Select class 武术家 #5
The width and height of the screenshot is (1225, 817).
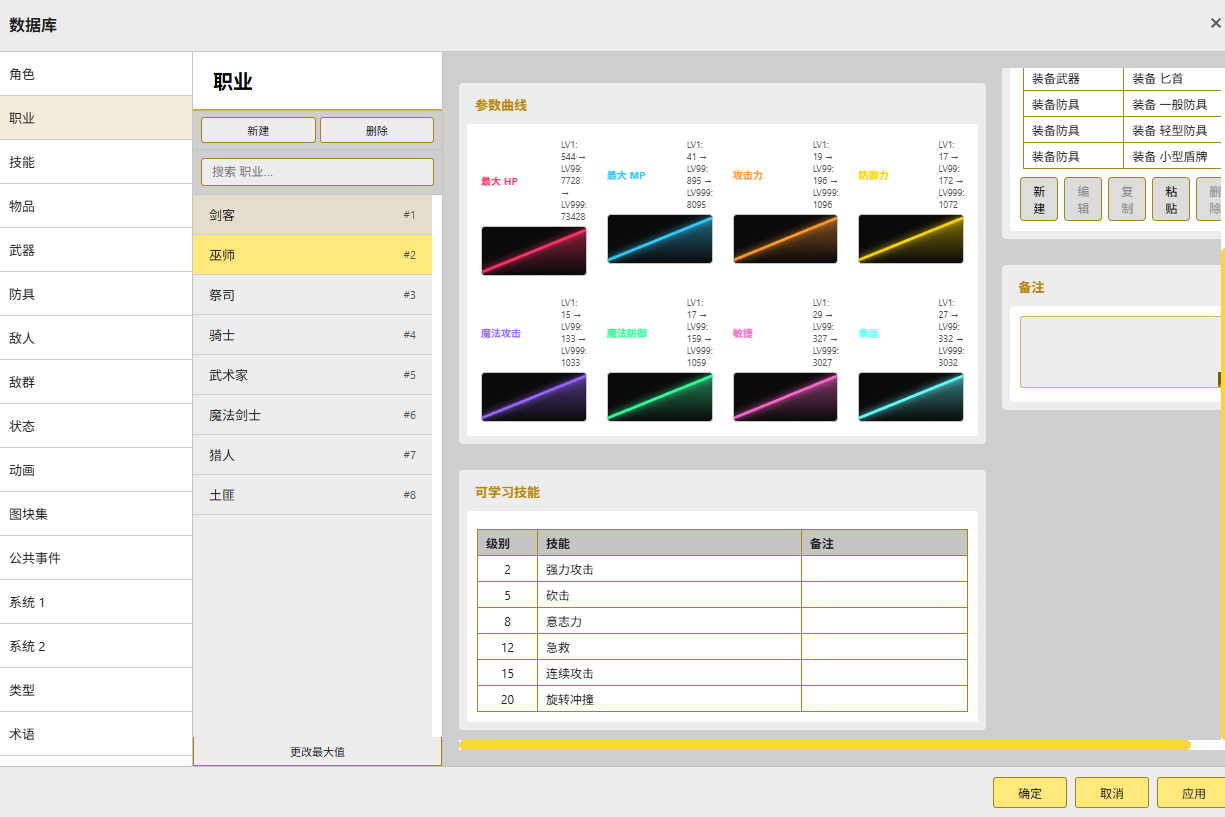tap(312, 375)
